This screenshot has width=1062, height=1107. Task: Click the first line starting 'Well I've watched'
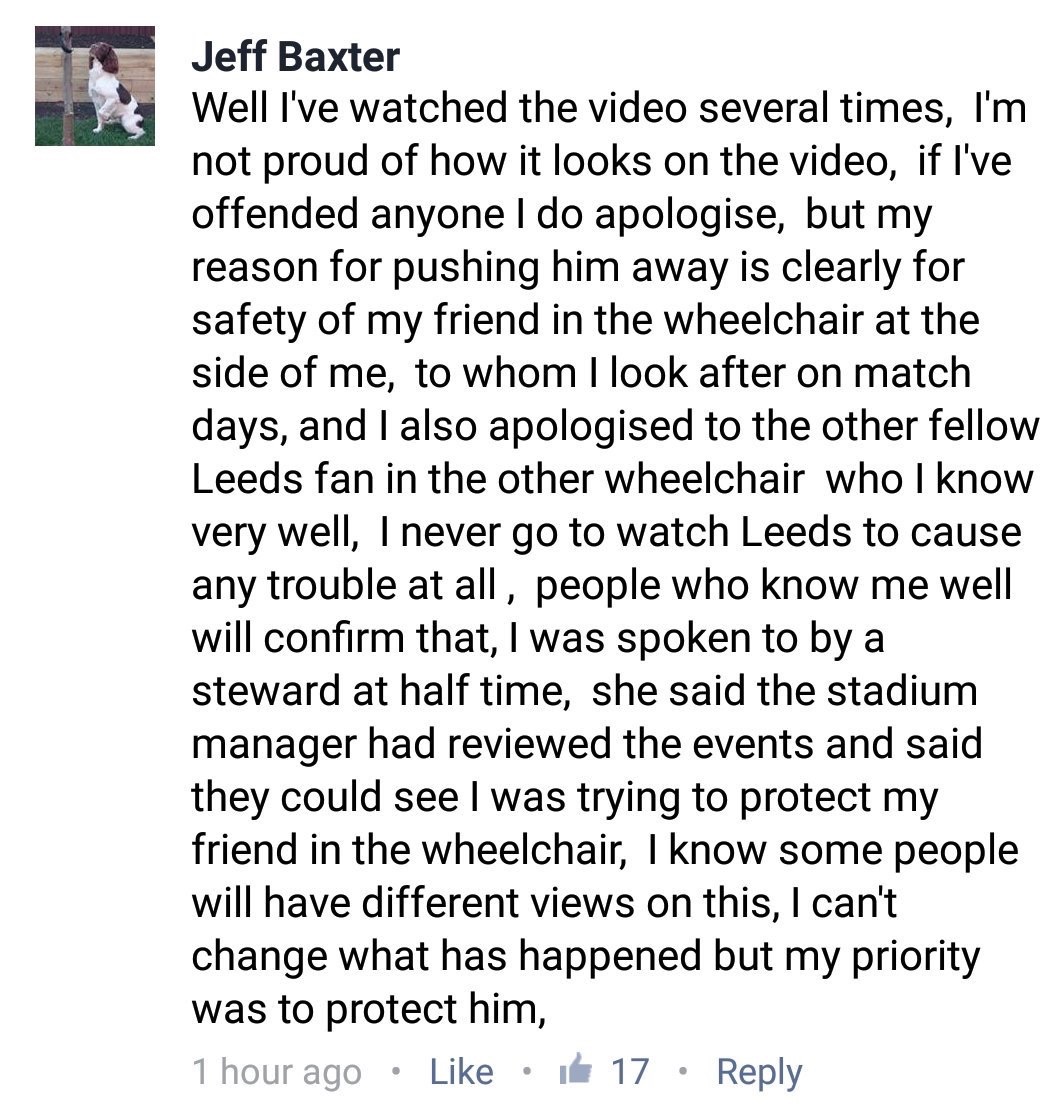(609, 109)
